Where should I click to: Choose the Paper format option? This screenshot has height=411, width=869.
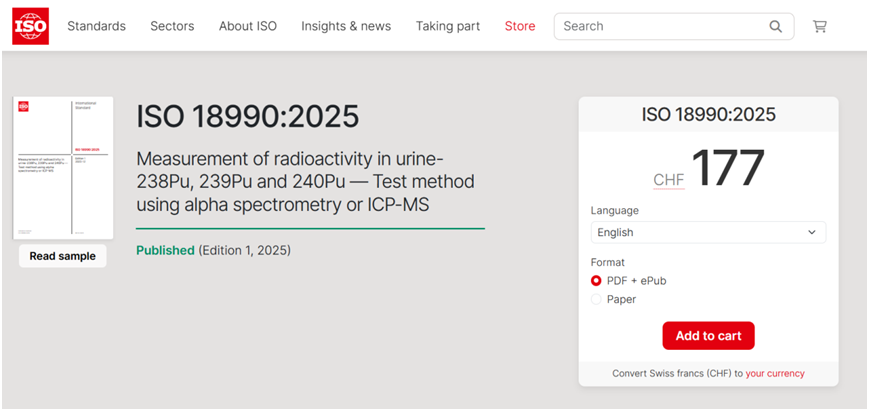click(597, 299)
